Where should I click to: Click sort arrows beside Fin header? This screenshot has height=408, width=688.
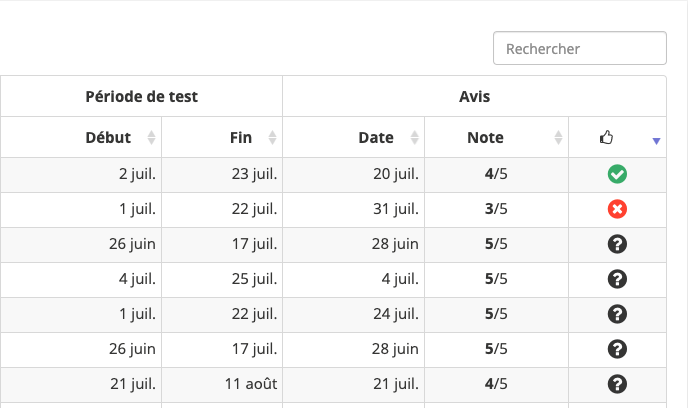tap(273, 138)
